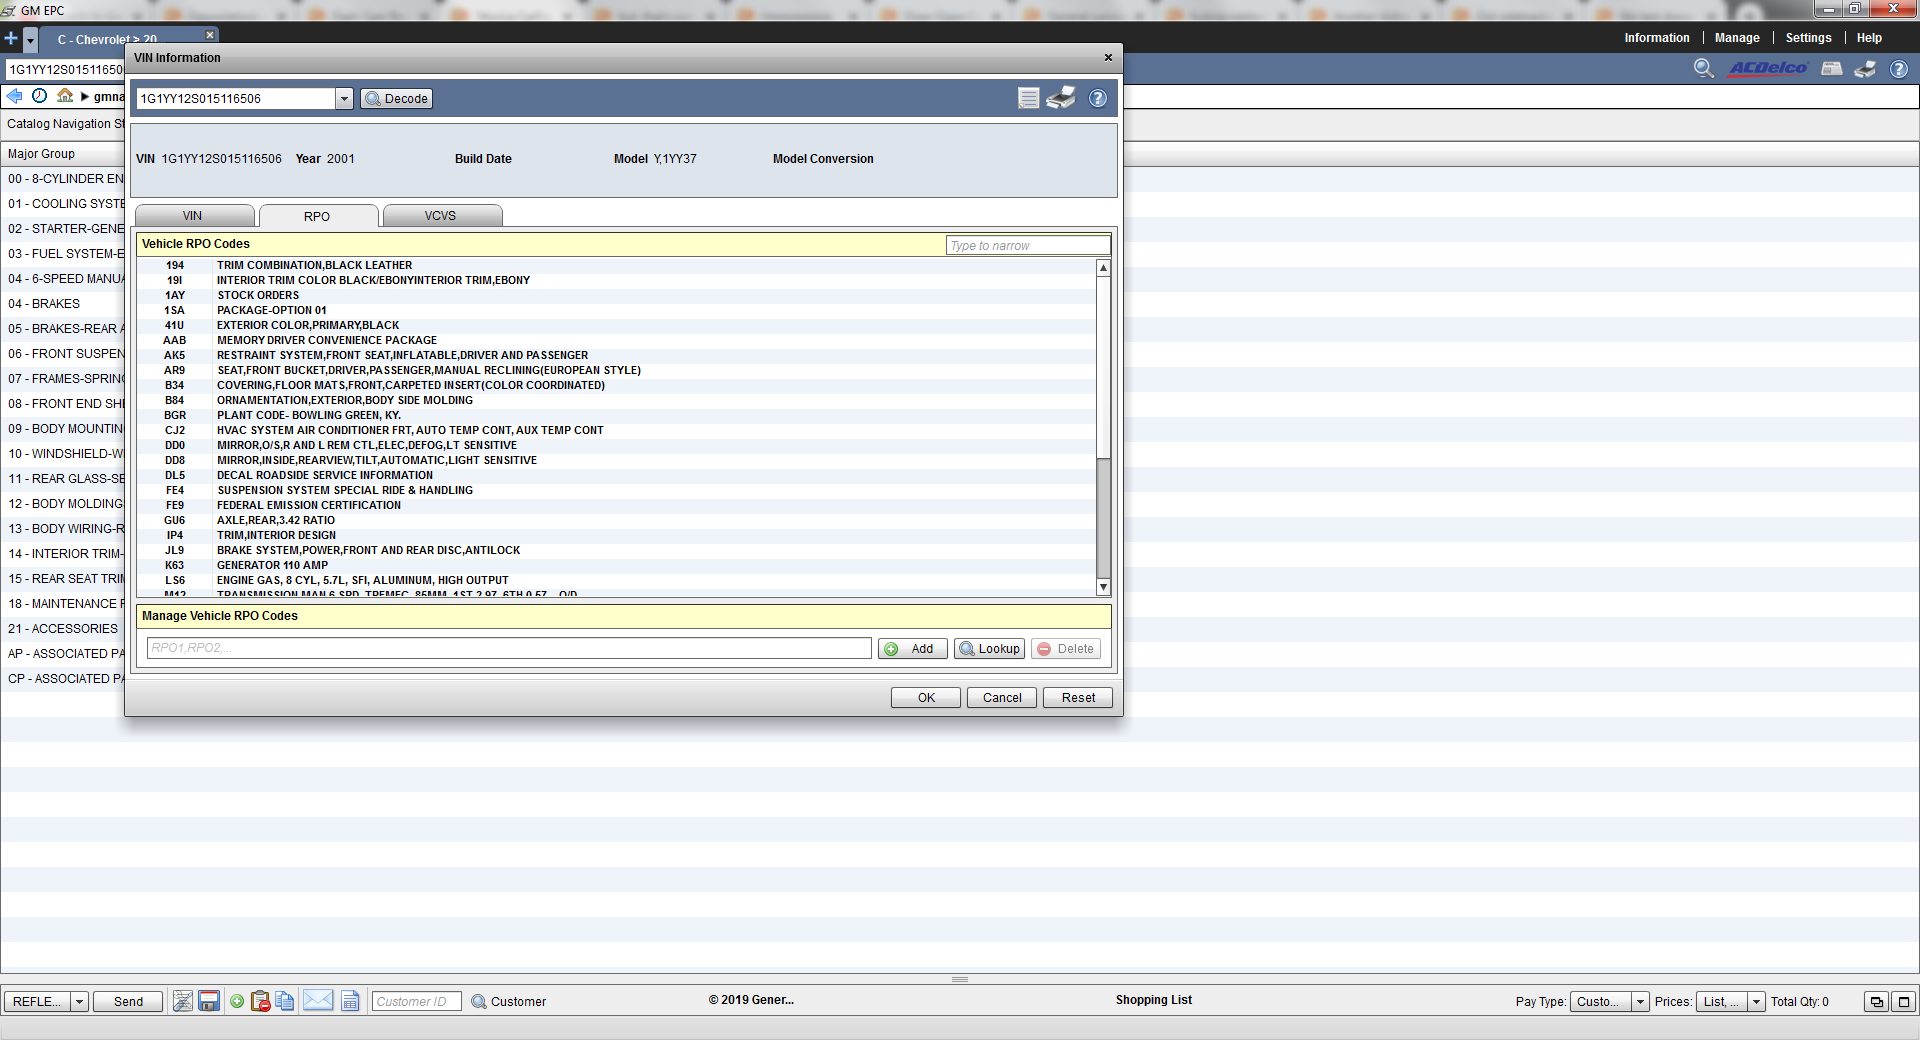Click the restore panel icon at bottom right
Viewport: 1920px width, 1040px height.
pyautogui.click(x=1877, y=1001)
